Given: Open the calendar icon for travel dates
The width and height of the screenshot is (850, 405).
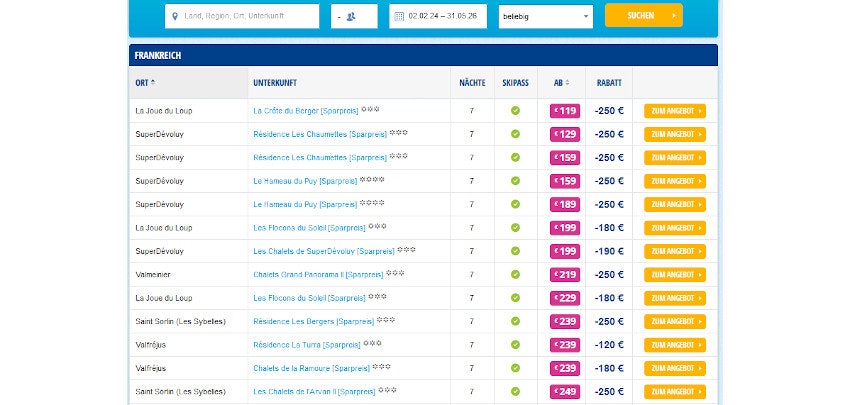Looking at the screenshot, I should point(399,17).
